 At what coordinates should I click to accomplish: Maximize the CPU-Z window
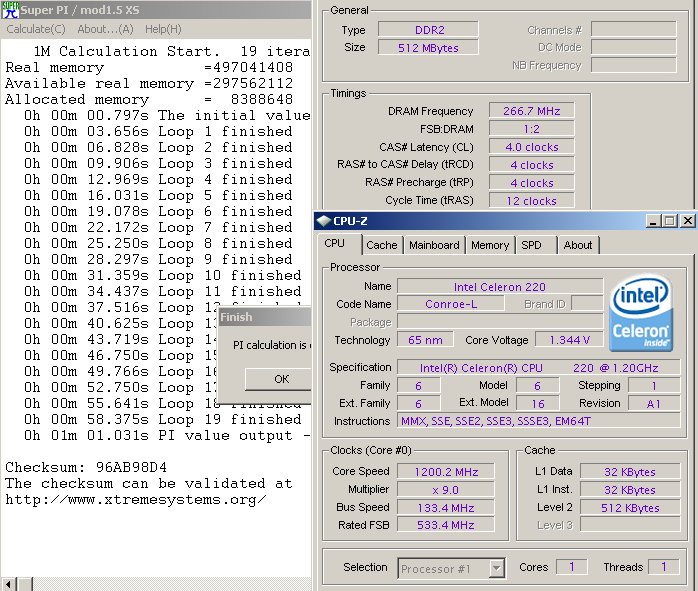point(670,221)
